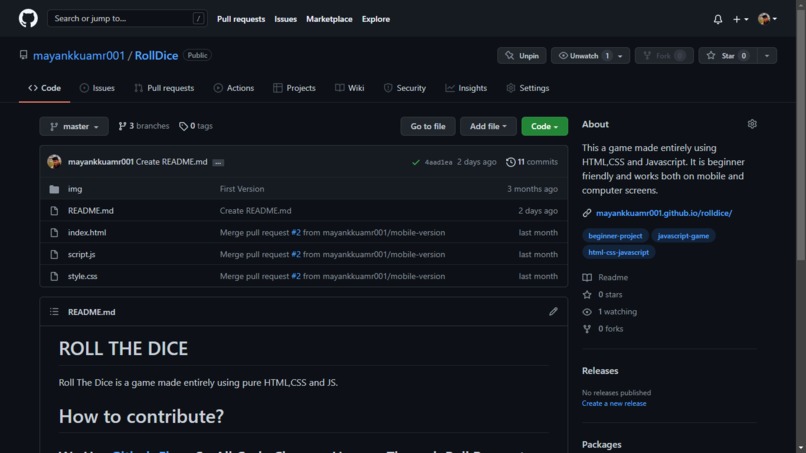Open the RollDice repository link
The height and width of the screenshot is (453, 806).
156,56
